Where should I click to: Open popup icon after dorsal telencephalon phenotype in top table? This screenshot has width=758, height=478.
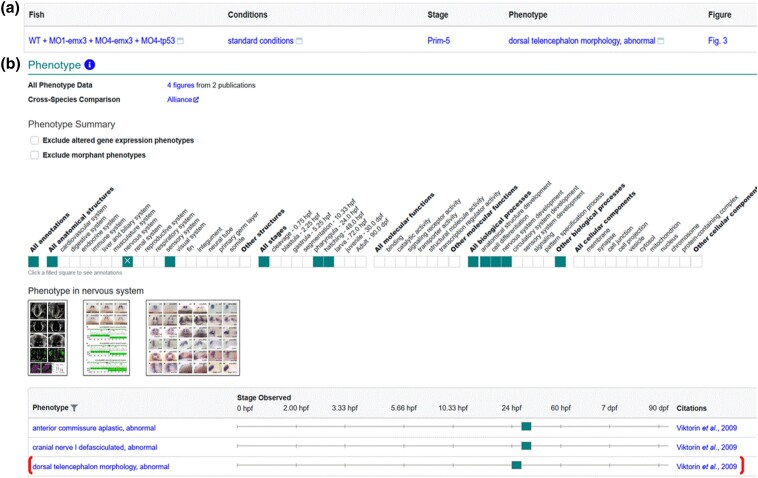[x=660, y=41]
